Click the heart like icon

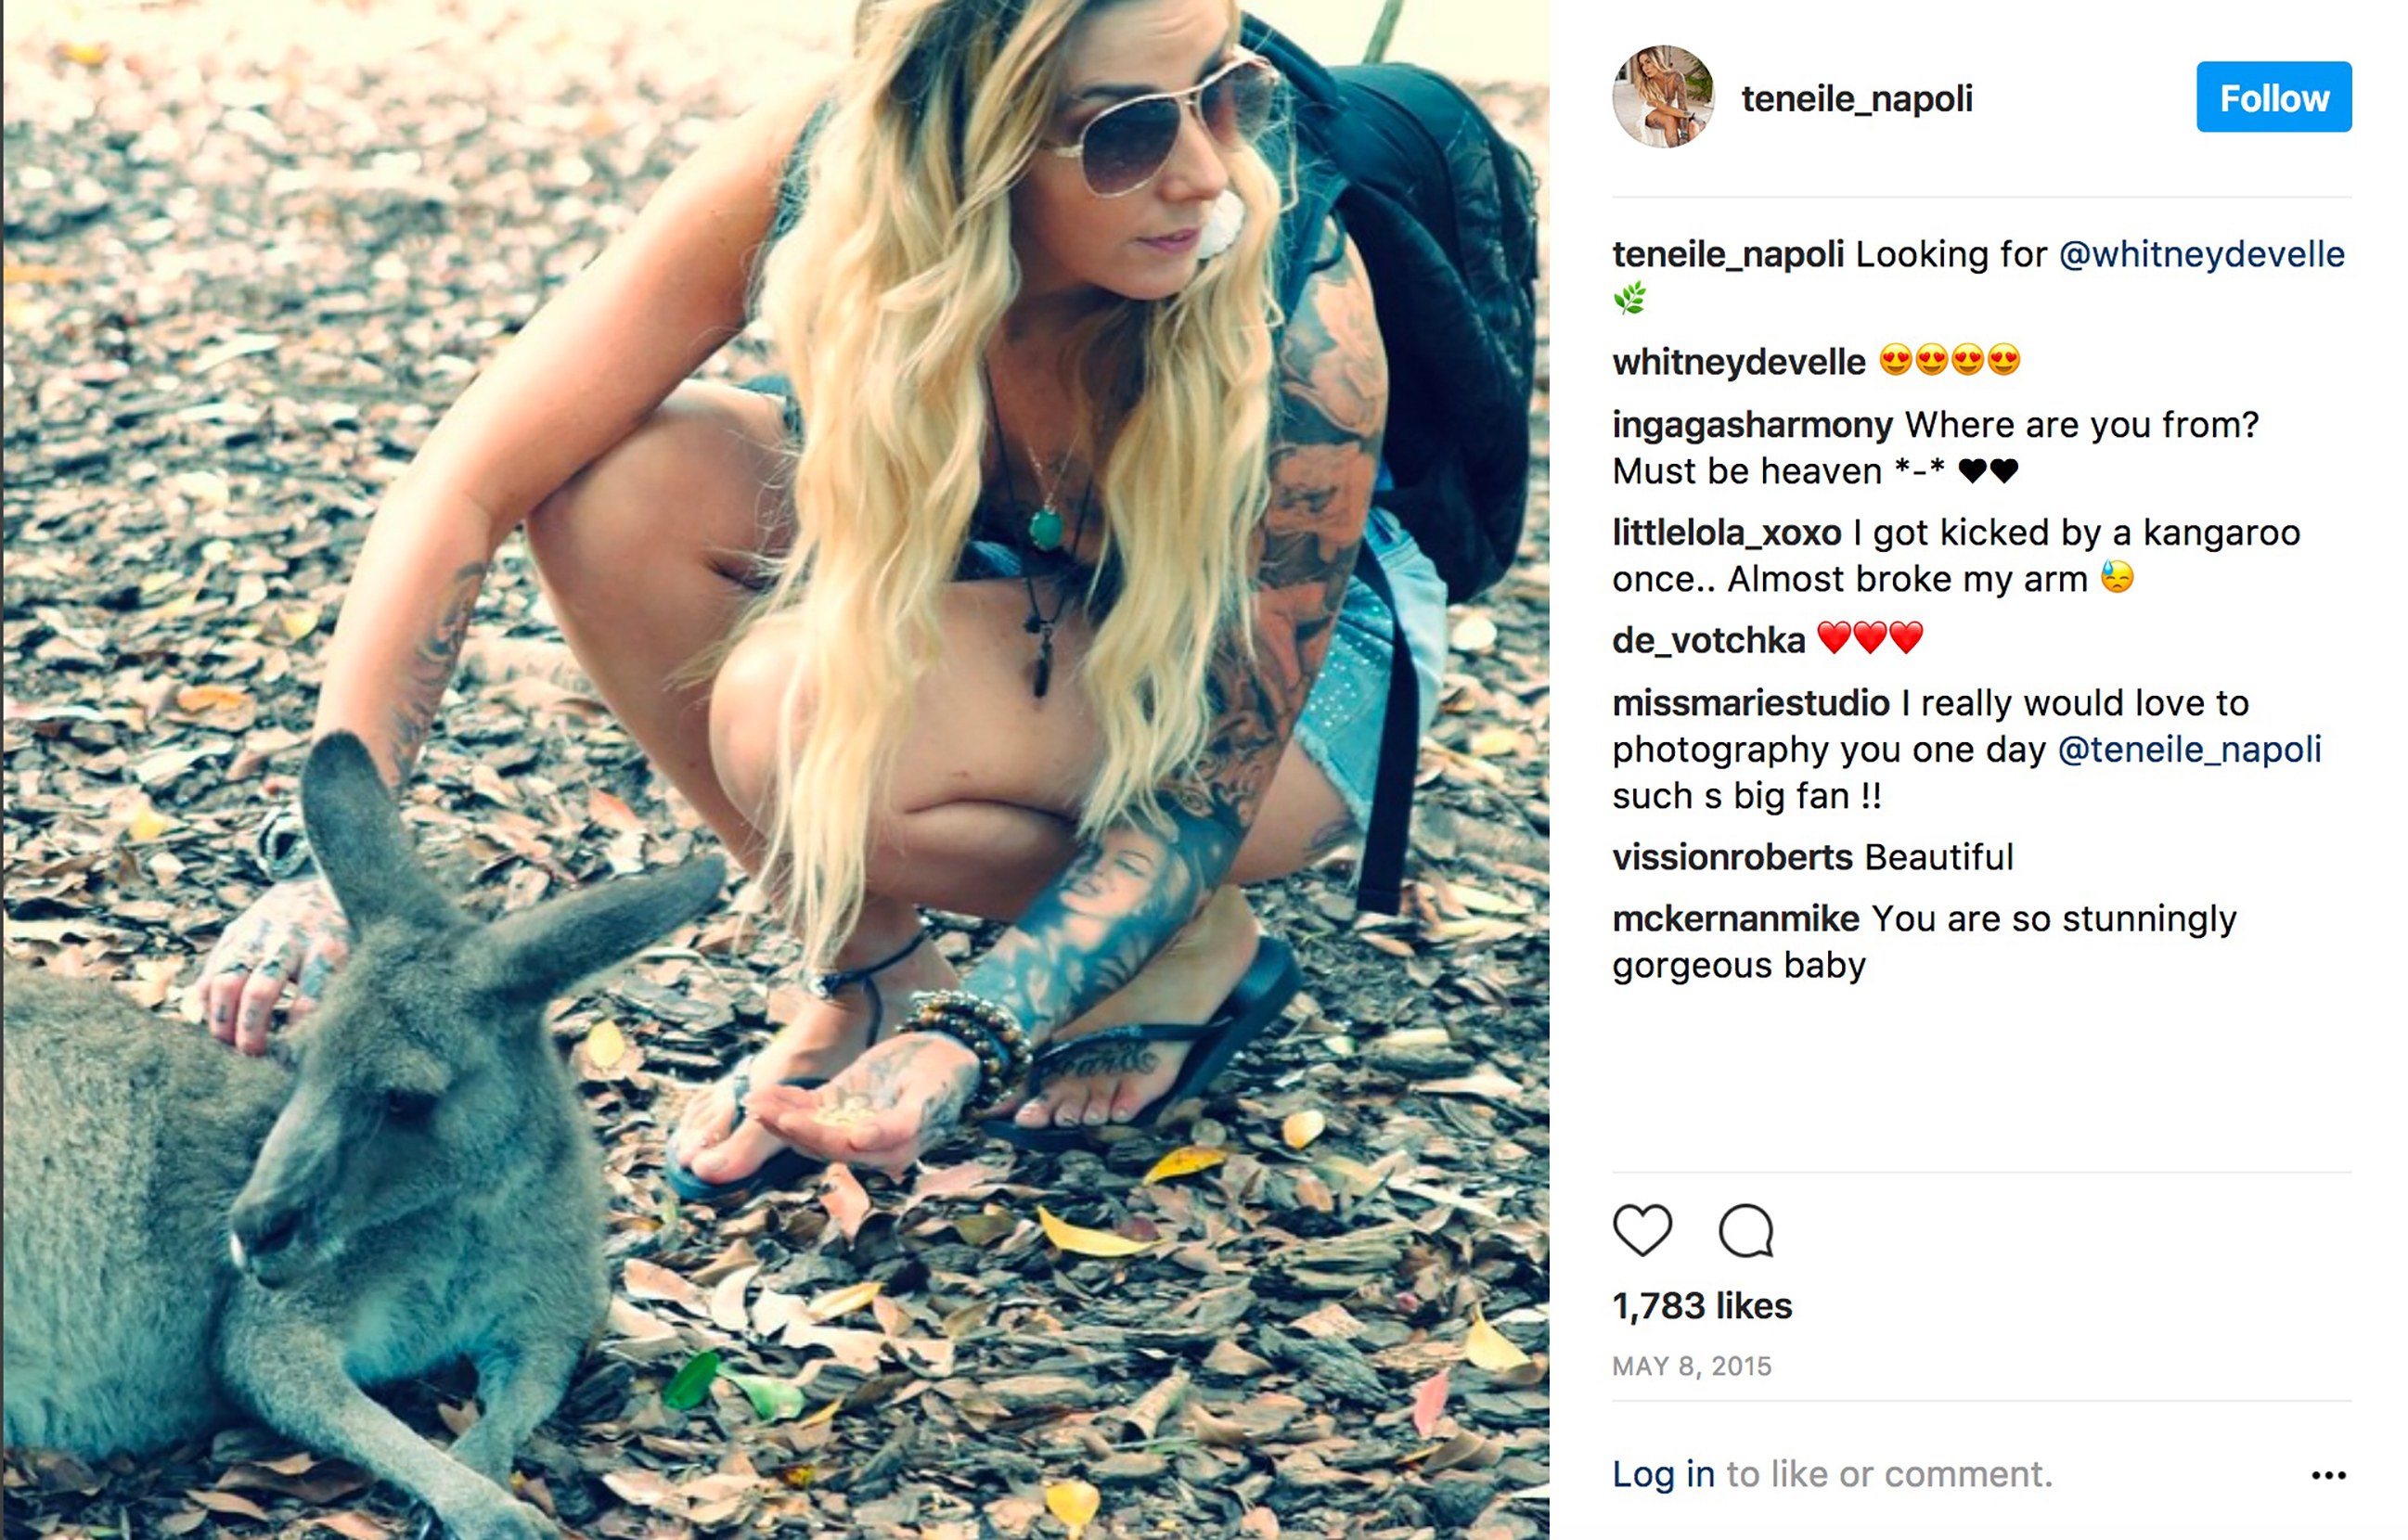coord(1642,1229)
